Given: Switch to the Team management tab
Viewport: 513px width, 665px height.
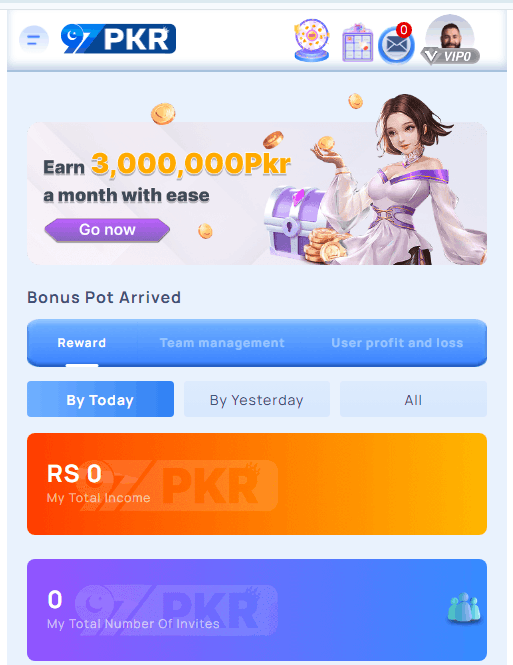Looking at the screenshot, I should click(222, 343).
